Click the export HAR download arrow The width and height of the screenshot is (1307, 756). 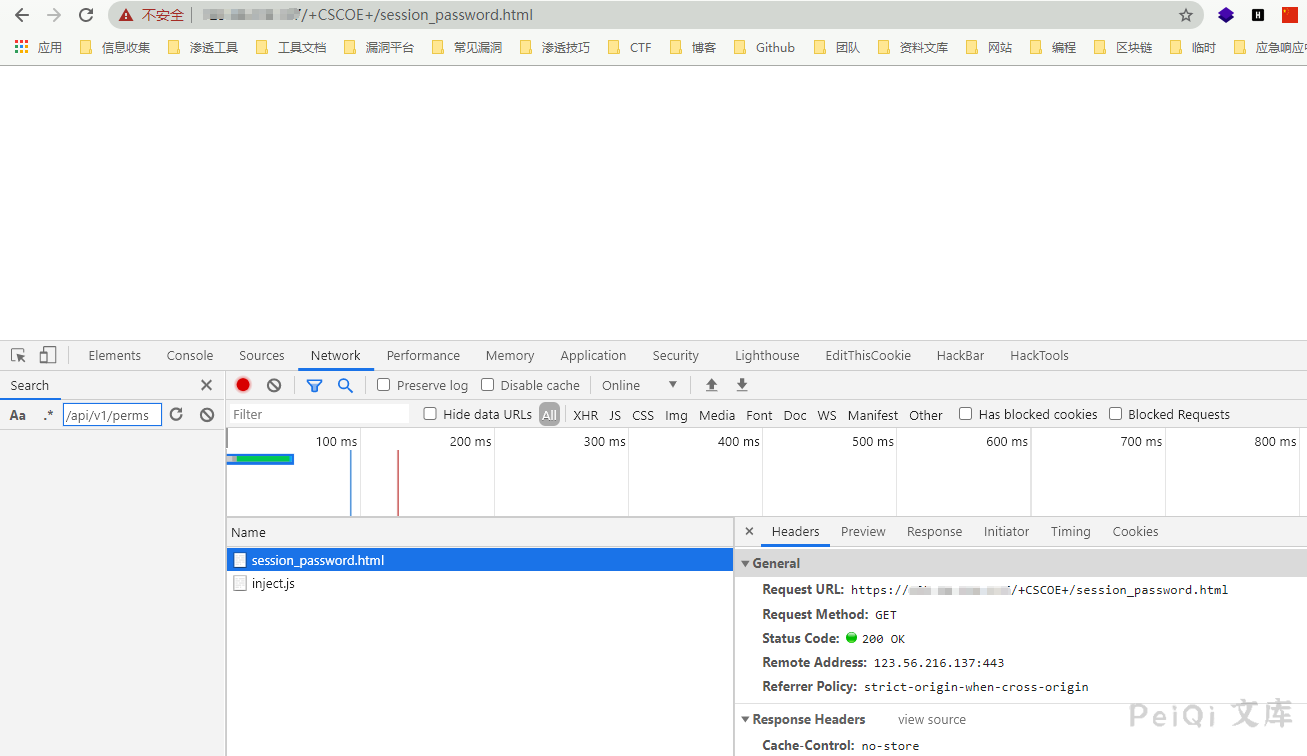(742, 385)
